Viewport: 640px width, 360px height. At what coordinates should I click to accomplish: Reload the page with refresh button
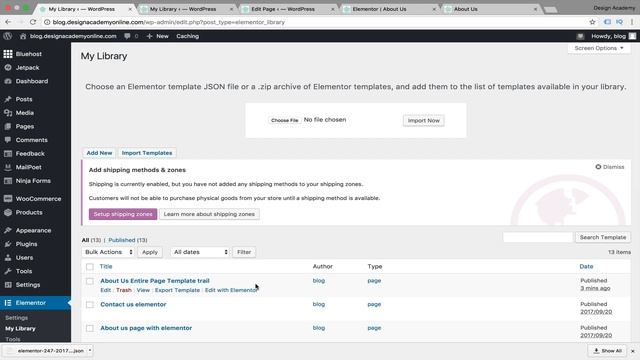(x=33, y=22)
